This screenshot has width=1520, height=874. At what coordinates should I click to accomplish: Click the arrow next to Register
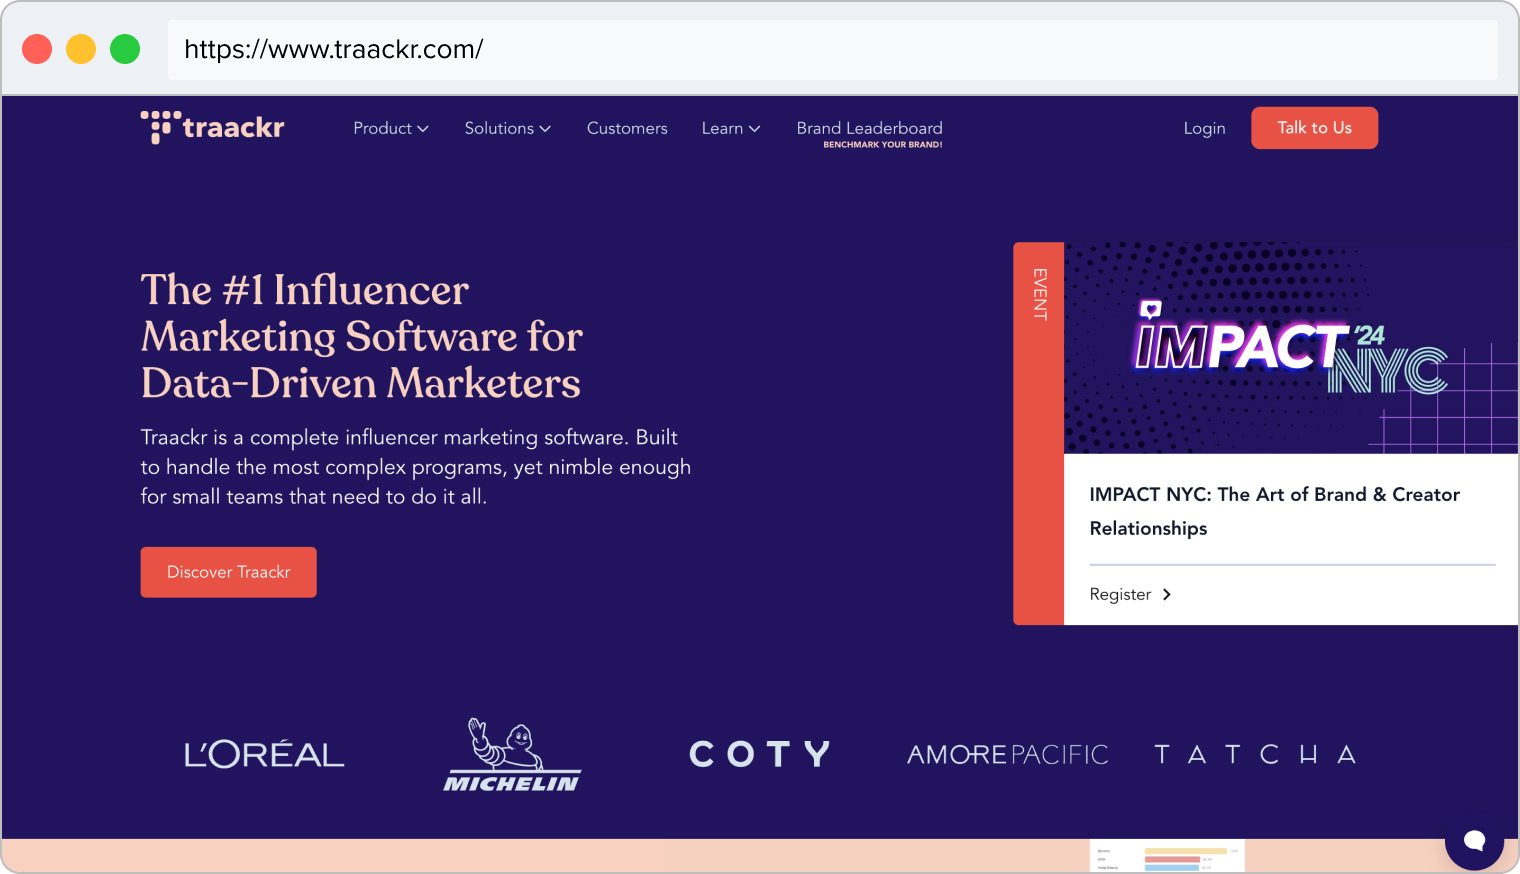pyautogui.click(x=1167, y=595)
